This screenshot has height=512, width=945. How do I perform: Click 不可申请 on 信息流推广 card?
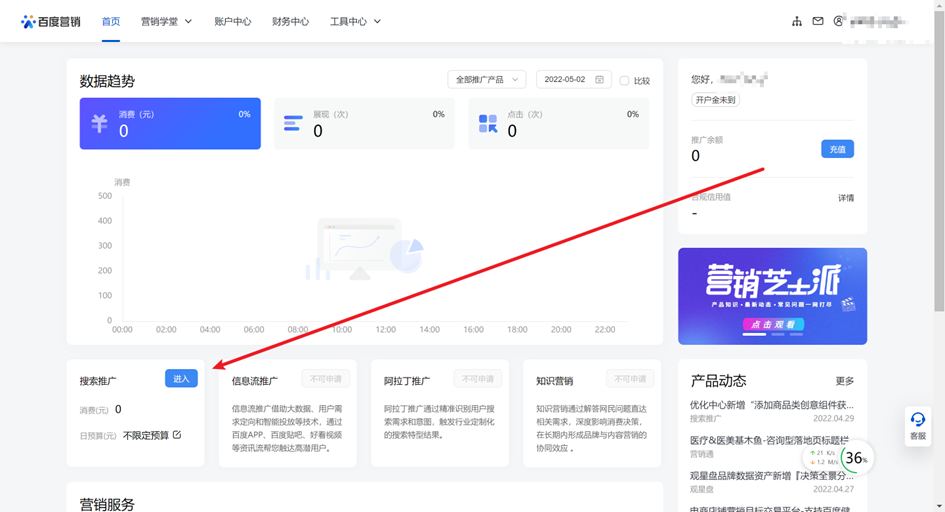coord(325,378)
